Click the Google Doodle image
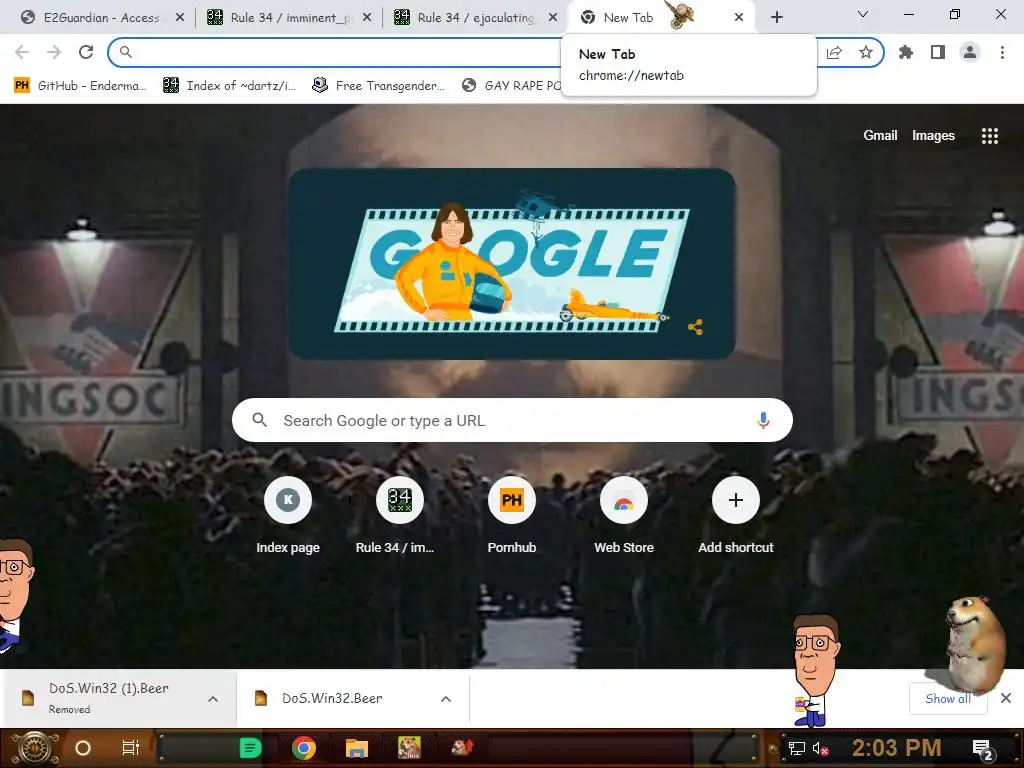 coord(512,264)
